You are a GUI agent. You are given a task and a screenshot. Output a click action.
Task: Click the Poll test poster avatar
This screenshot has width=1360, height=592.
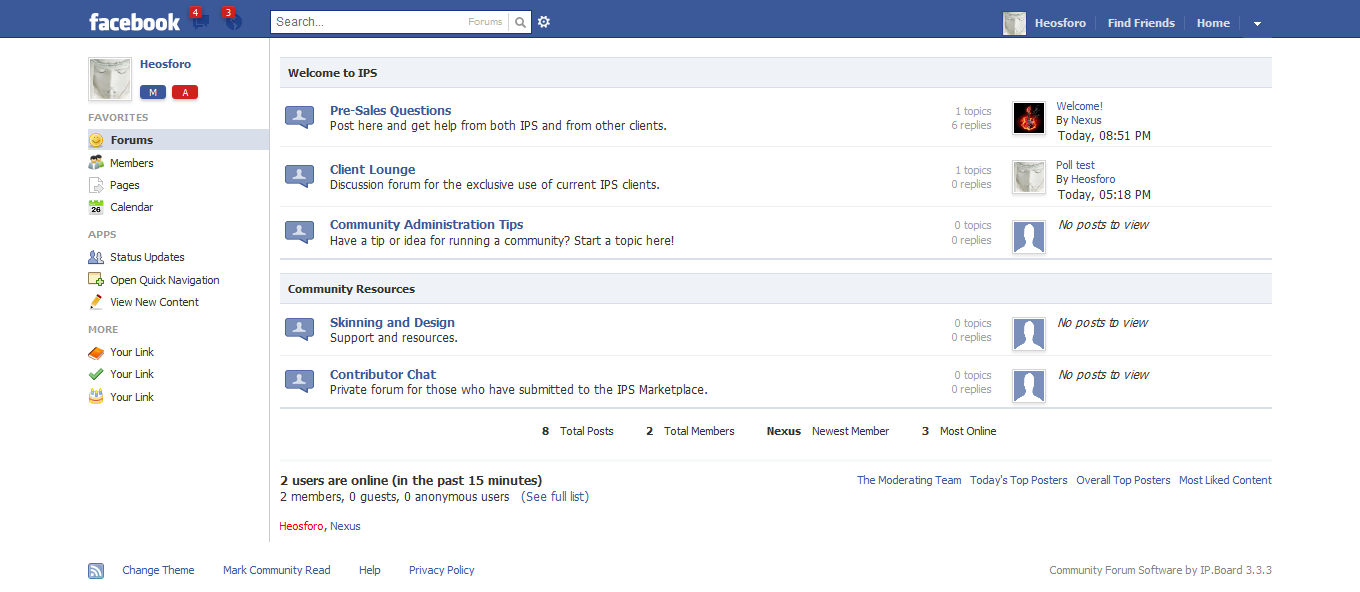1029,177
